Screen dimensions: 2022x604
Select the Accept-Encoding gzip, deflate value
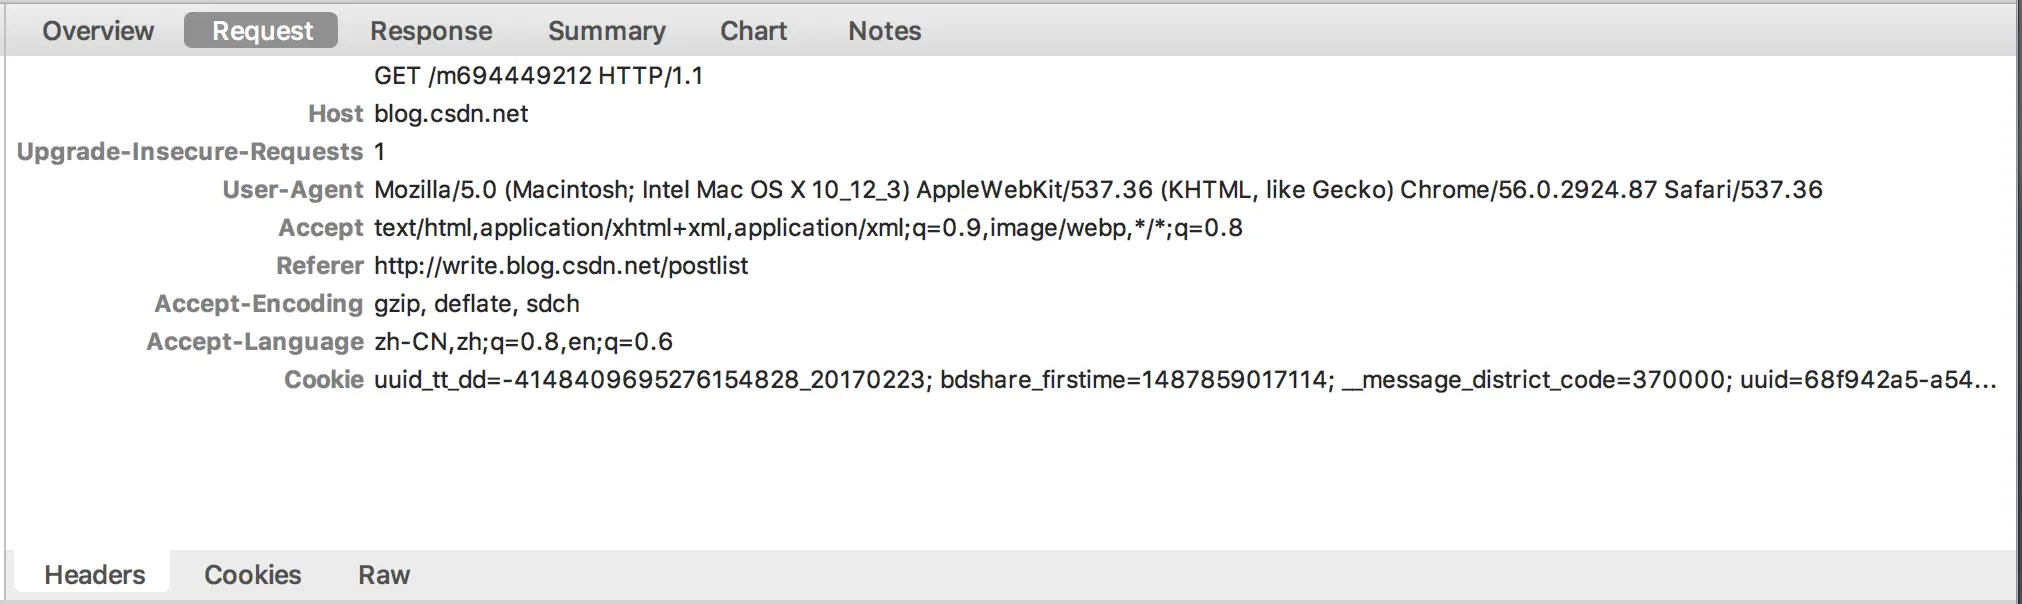(x=477, y=304)
